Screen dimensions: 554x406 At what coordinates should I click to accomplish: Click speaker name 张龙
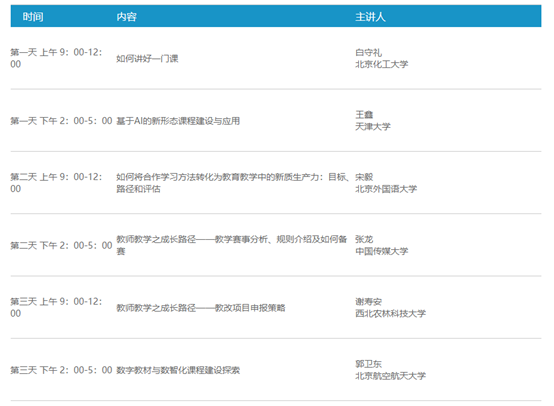point(364,239)
